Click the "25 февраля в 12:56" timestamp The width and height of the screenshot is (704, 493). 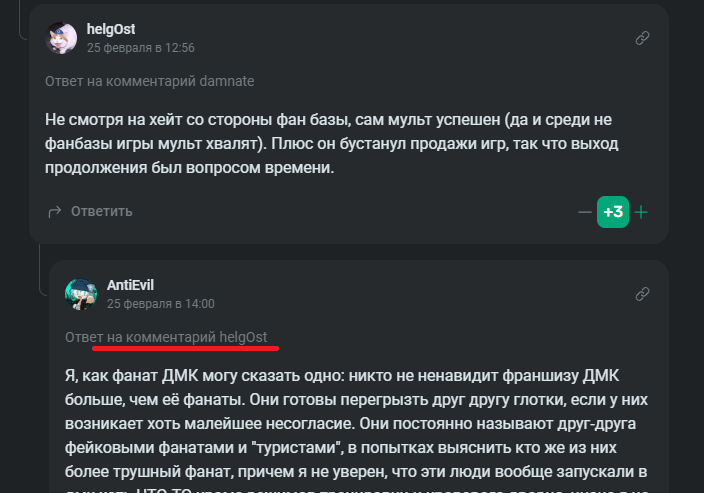click(140, 47)
